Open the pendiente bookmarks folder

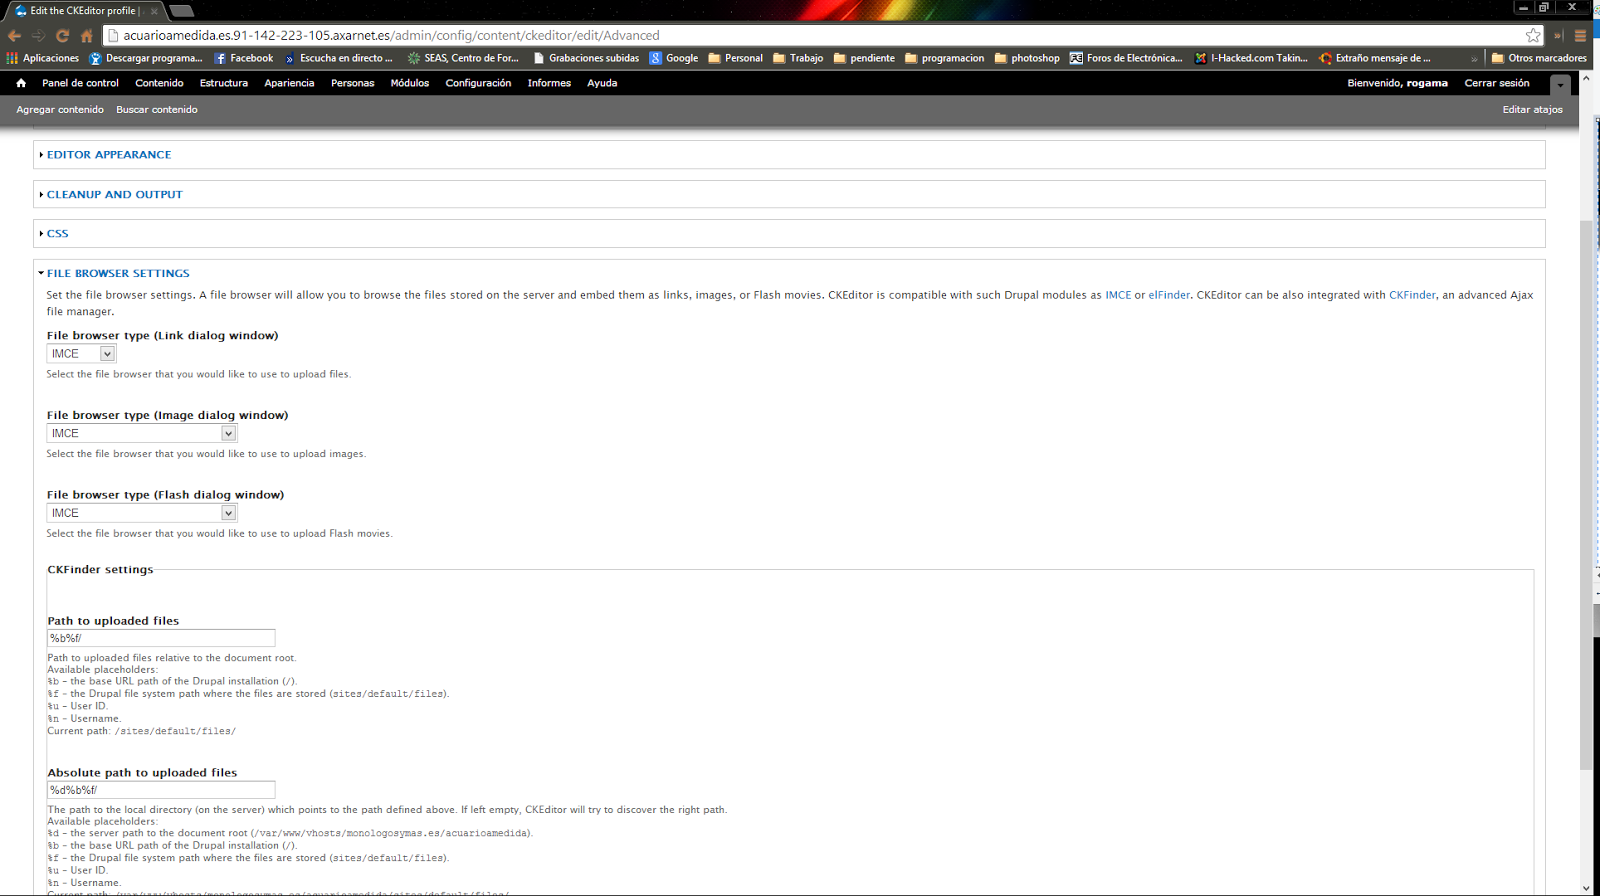(x=864, y=58)
